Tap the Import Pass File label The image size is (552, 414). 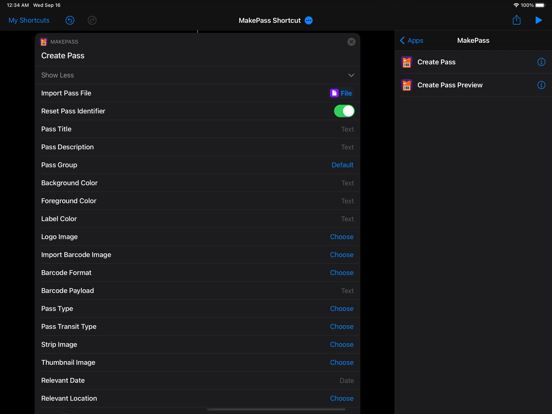click(x=66, y=93)
